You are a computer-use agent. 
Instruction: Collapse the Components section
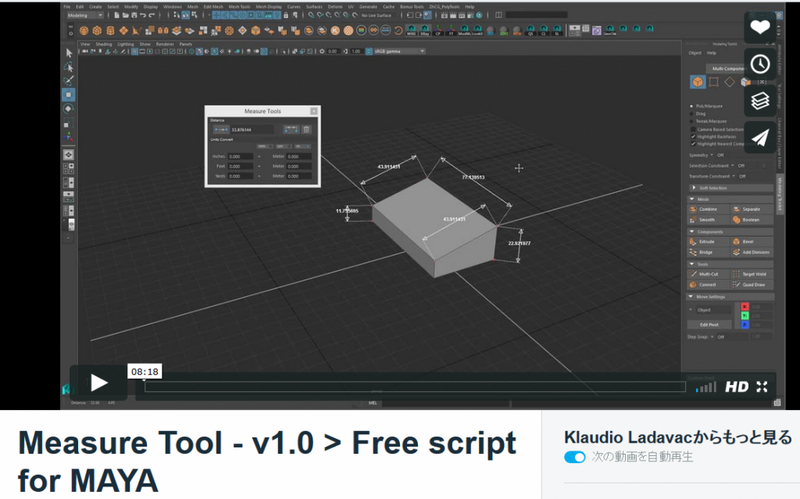[730, 232]
